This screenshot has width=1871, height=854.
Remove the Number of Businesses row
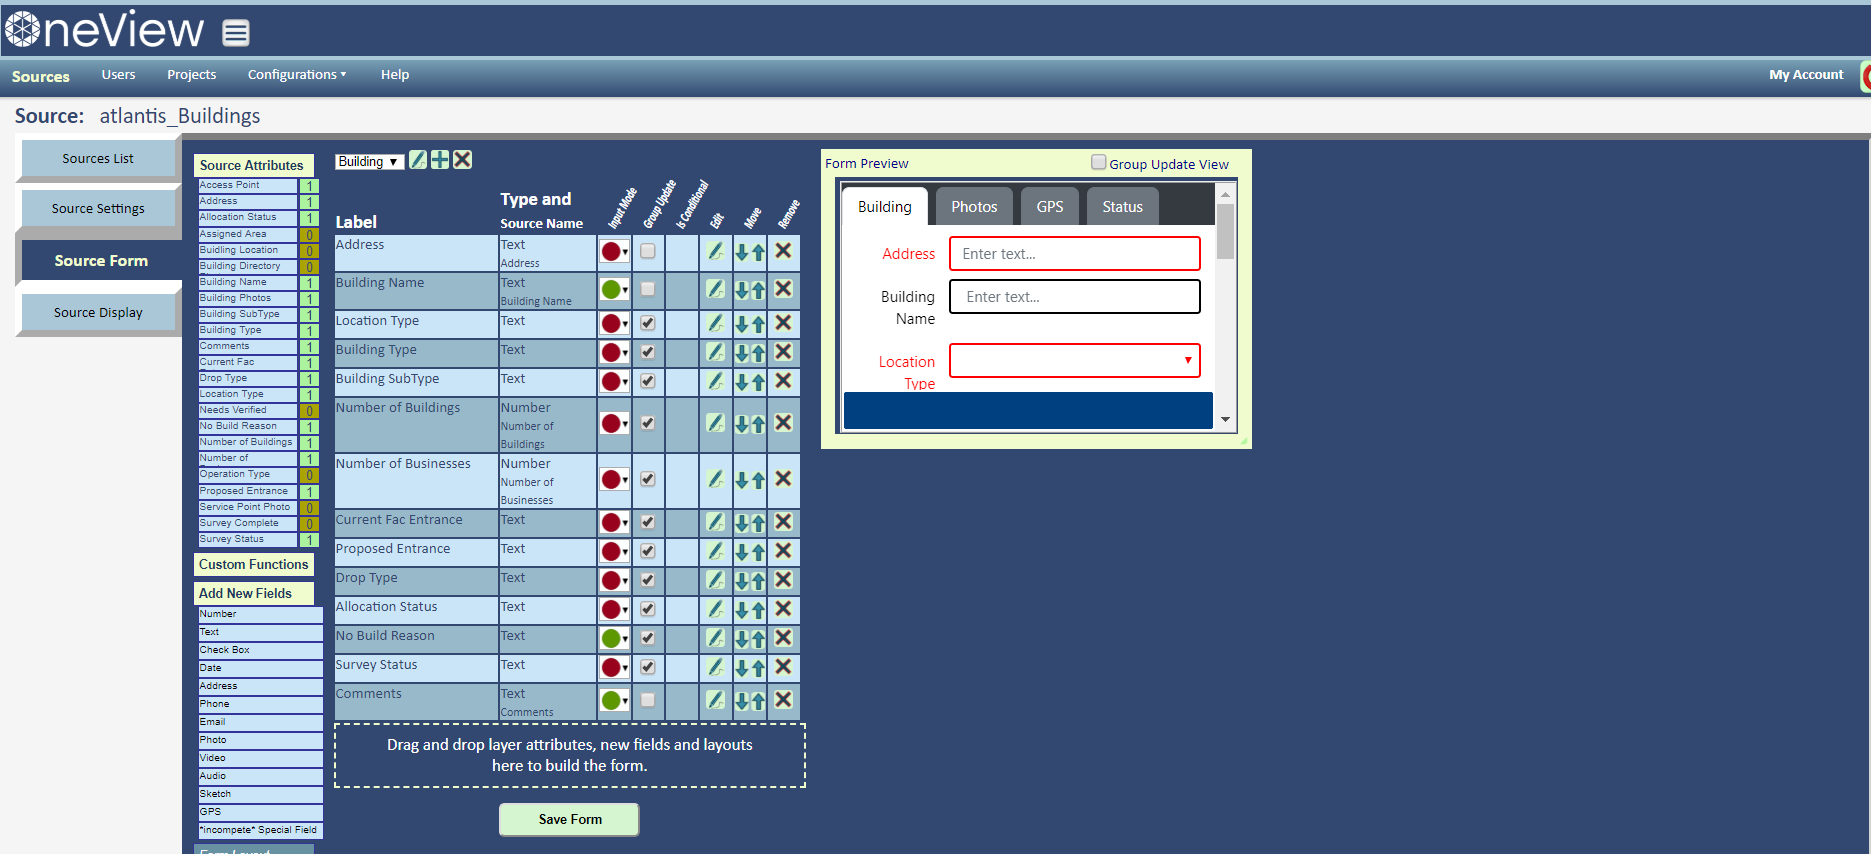point(784,479)
